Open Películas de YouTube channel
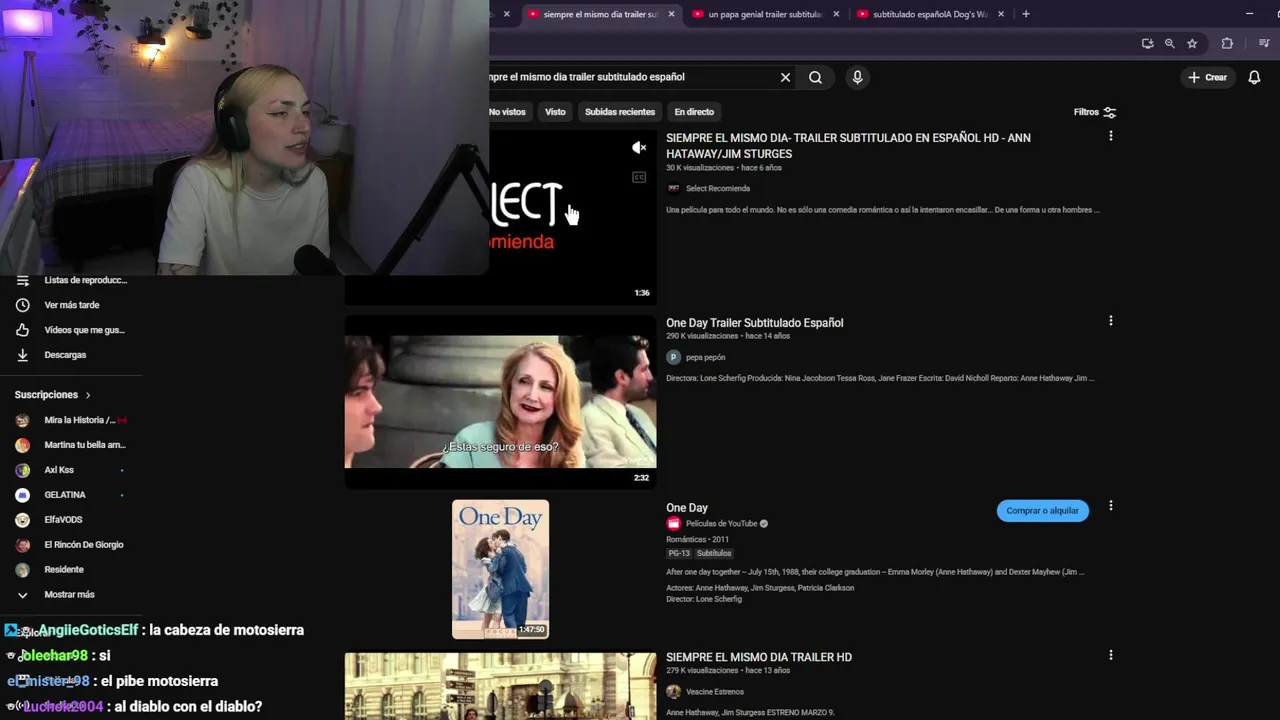Viewport: 1280px width, 720px height. pyautogui.click(x=721, y=524)
